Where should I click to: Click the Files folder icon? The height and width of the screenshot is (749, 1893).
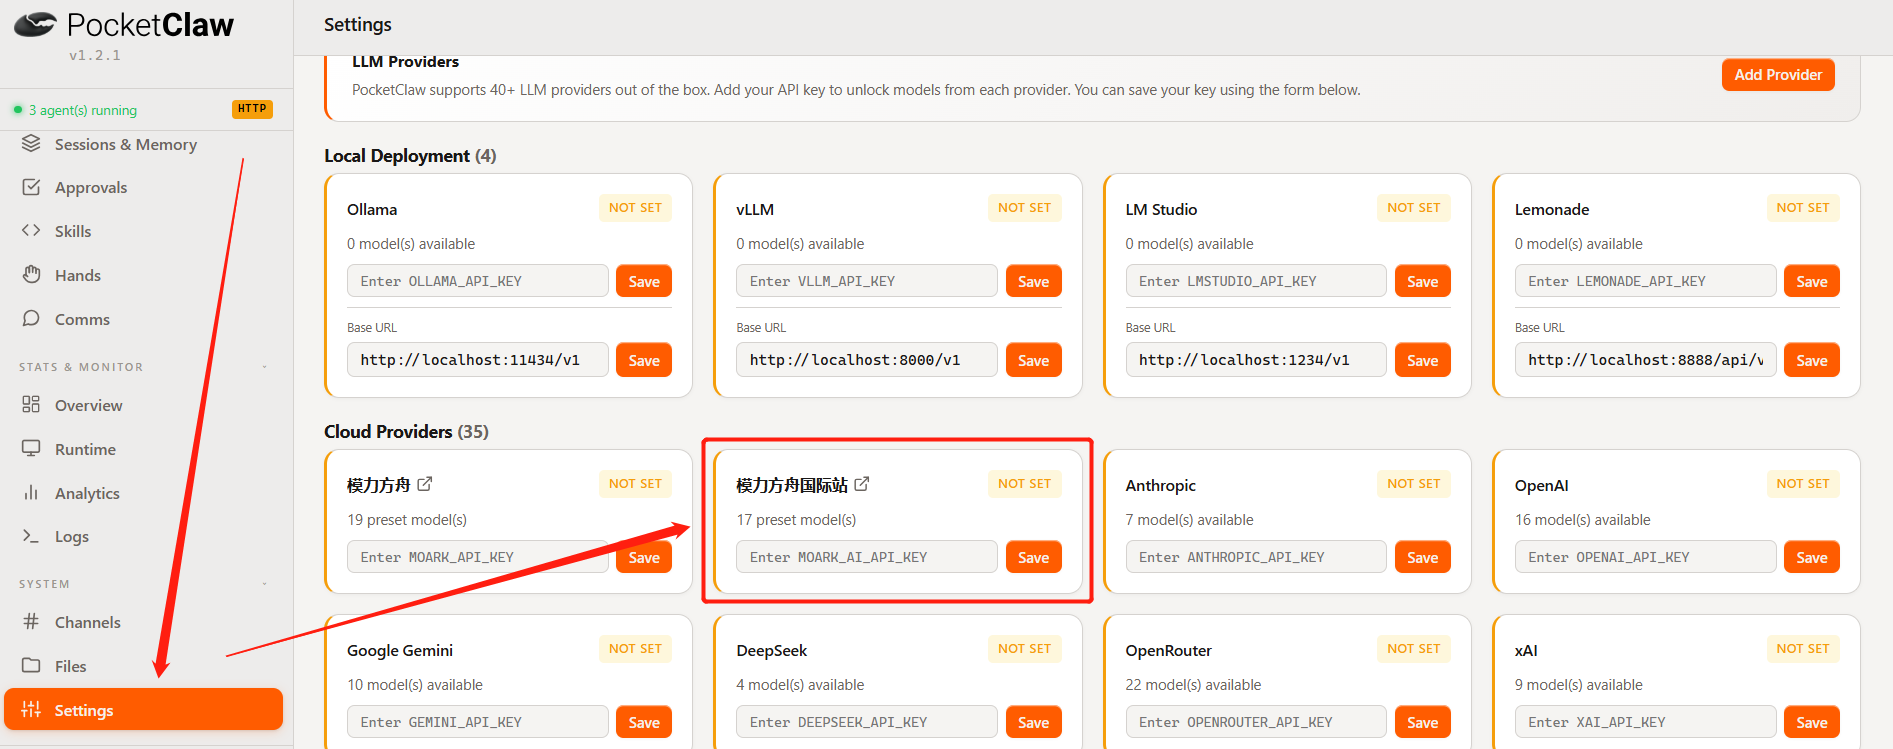(31, 665)
